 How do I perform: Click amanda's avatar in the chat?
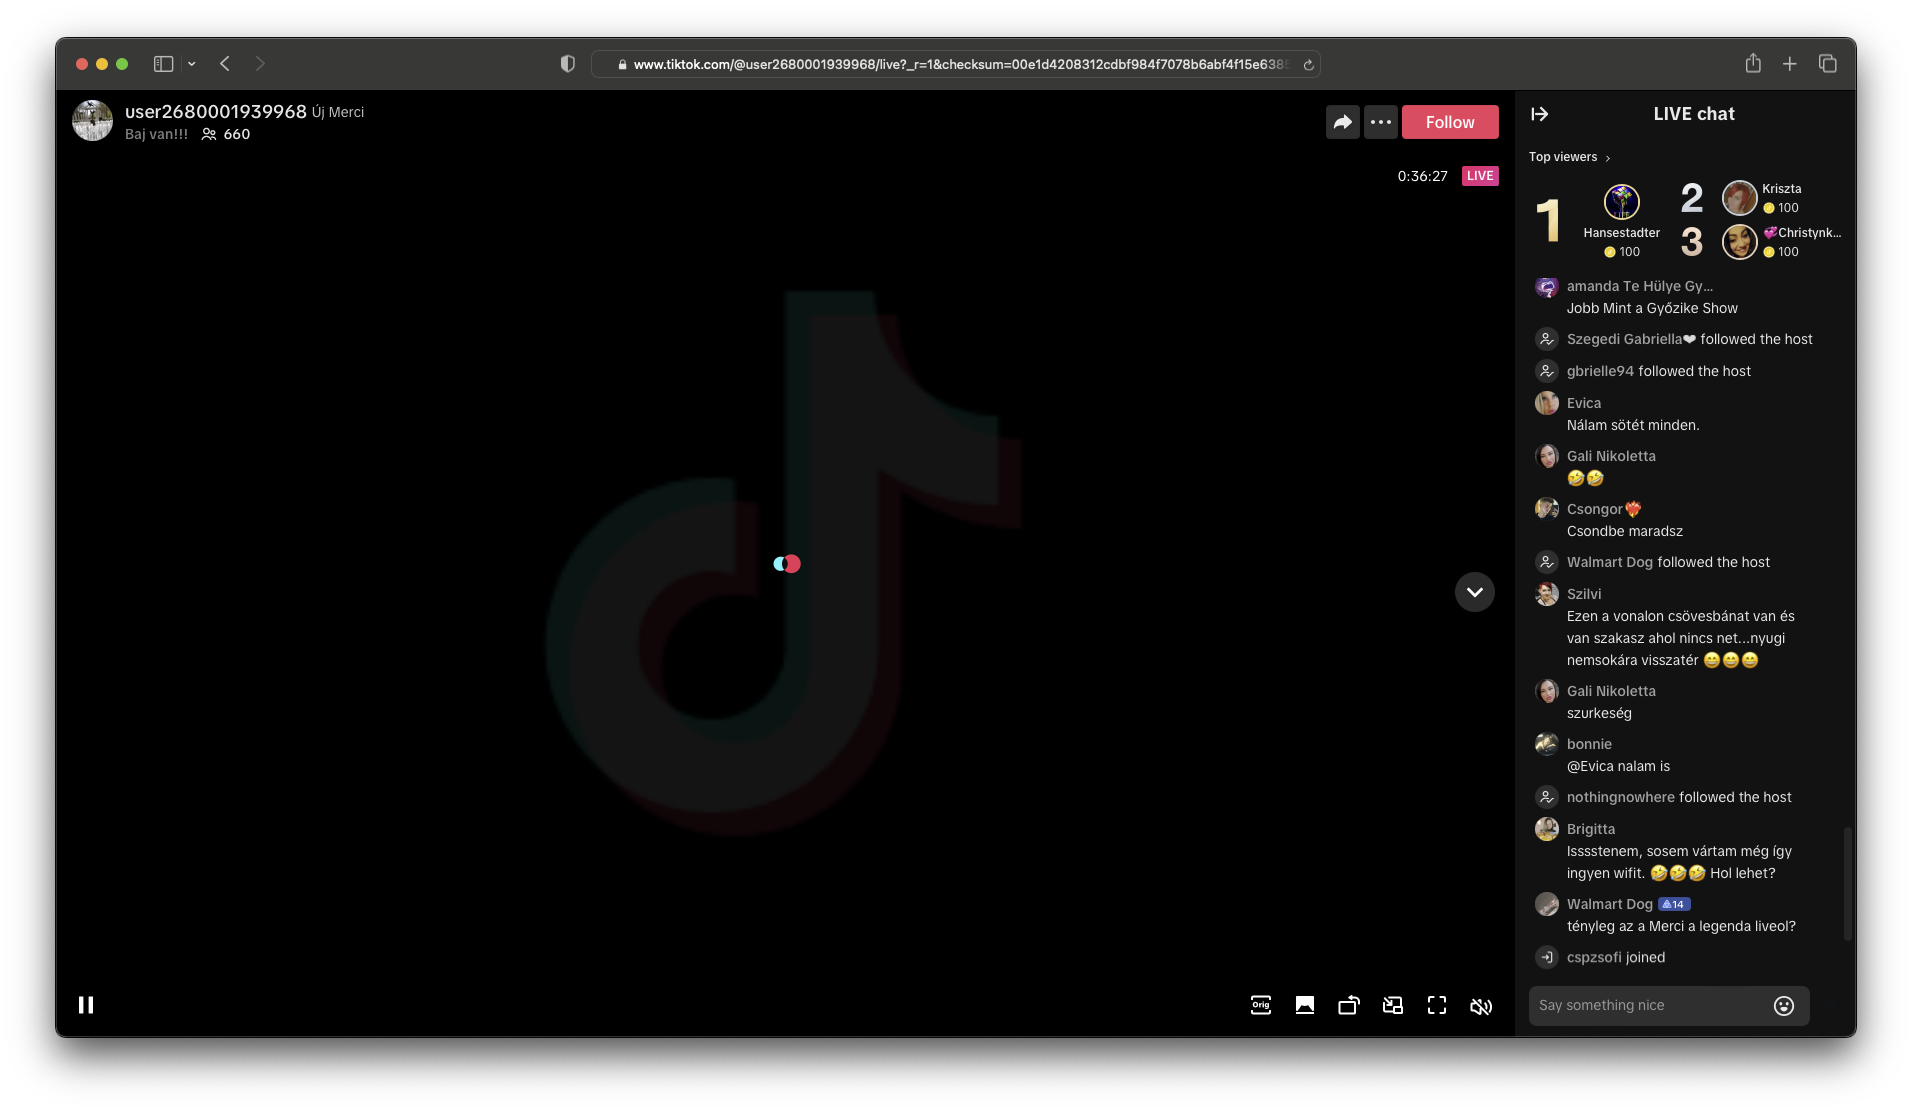1547,288
